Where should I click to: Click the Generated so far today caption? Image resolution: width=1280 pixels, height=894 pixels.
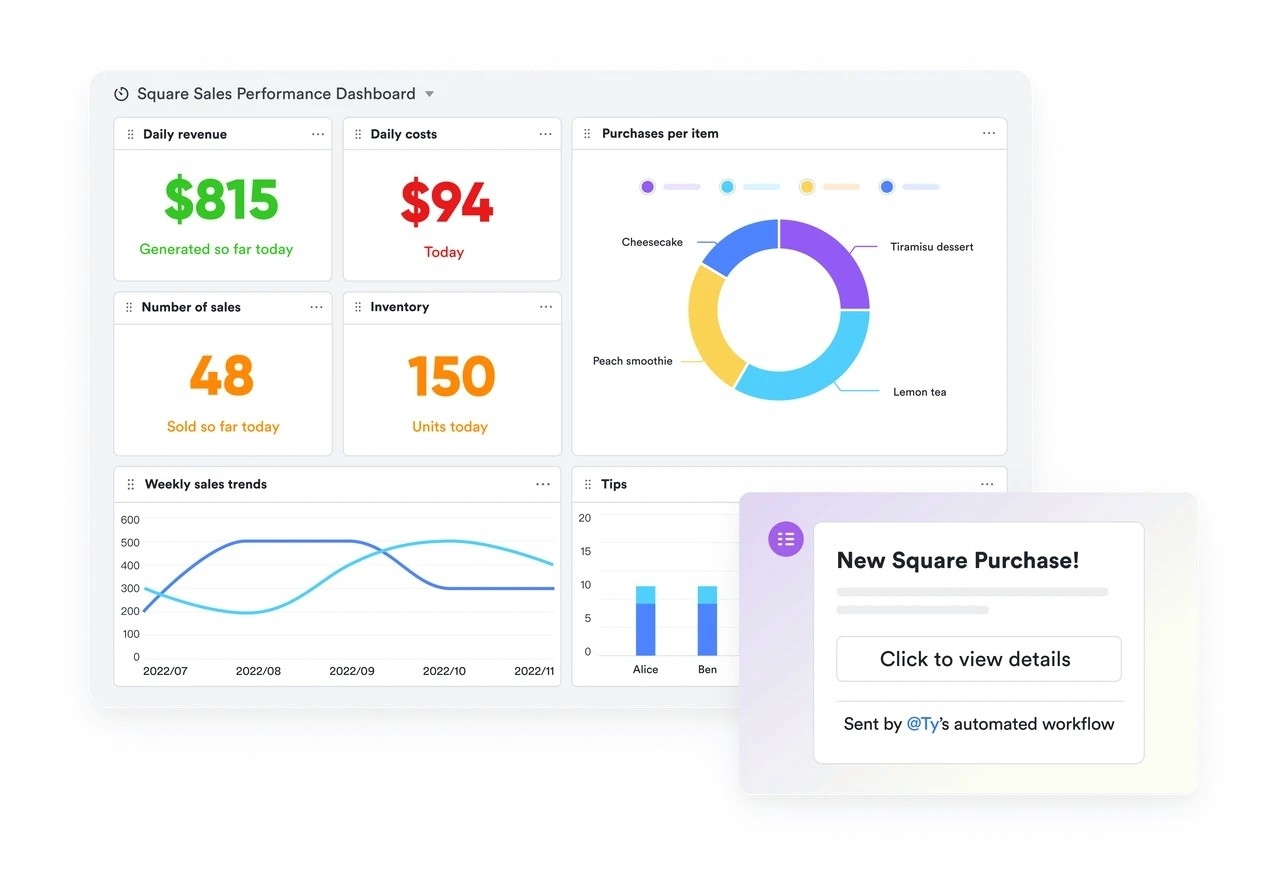point(216,249)
